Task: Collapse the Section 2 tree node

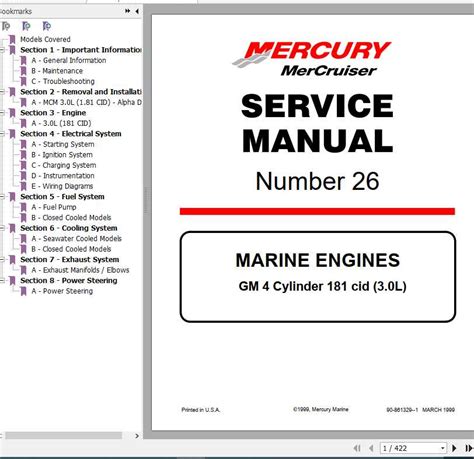Action: (x=2, y=92)
